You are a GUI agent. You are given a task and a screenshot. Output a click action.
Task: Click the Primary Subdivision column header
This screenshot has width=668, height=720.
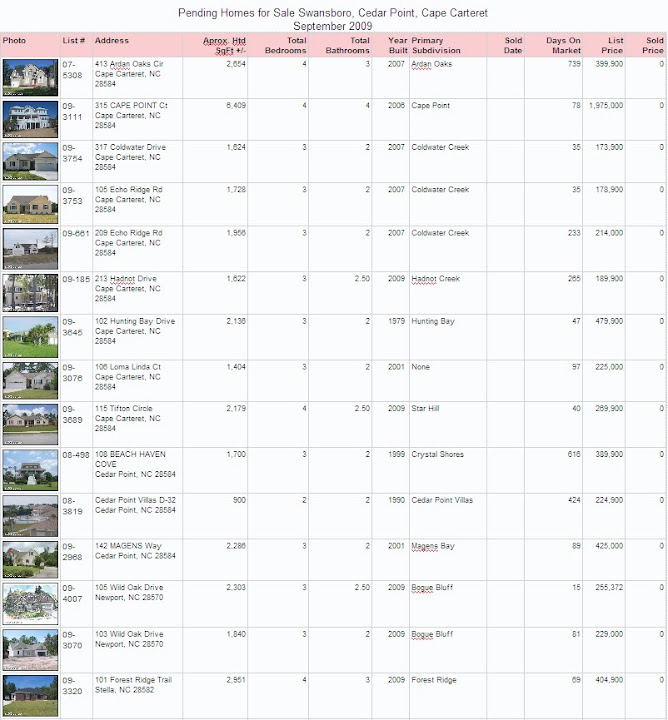tap(436, 45)
